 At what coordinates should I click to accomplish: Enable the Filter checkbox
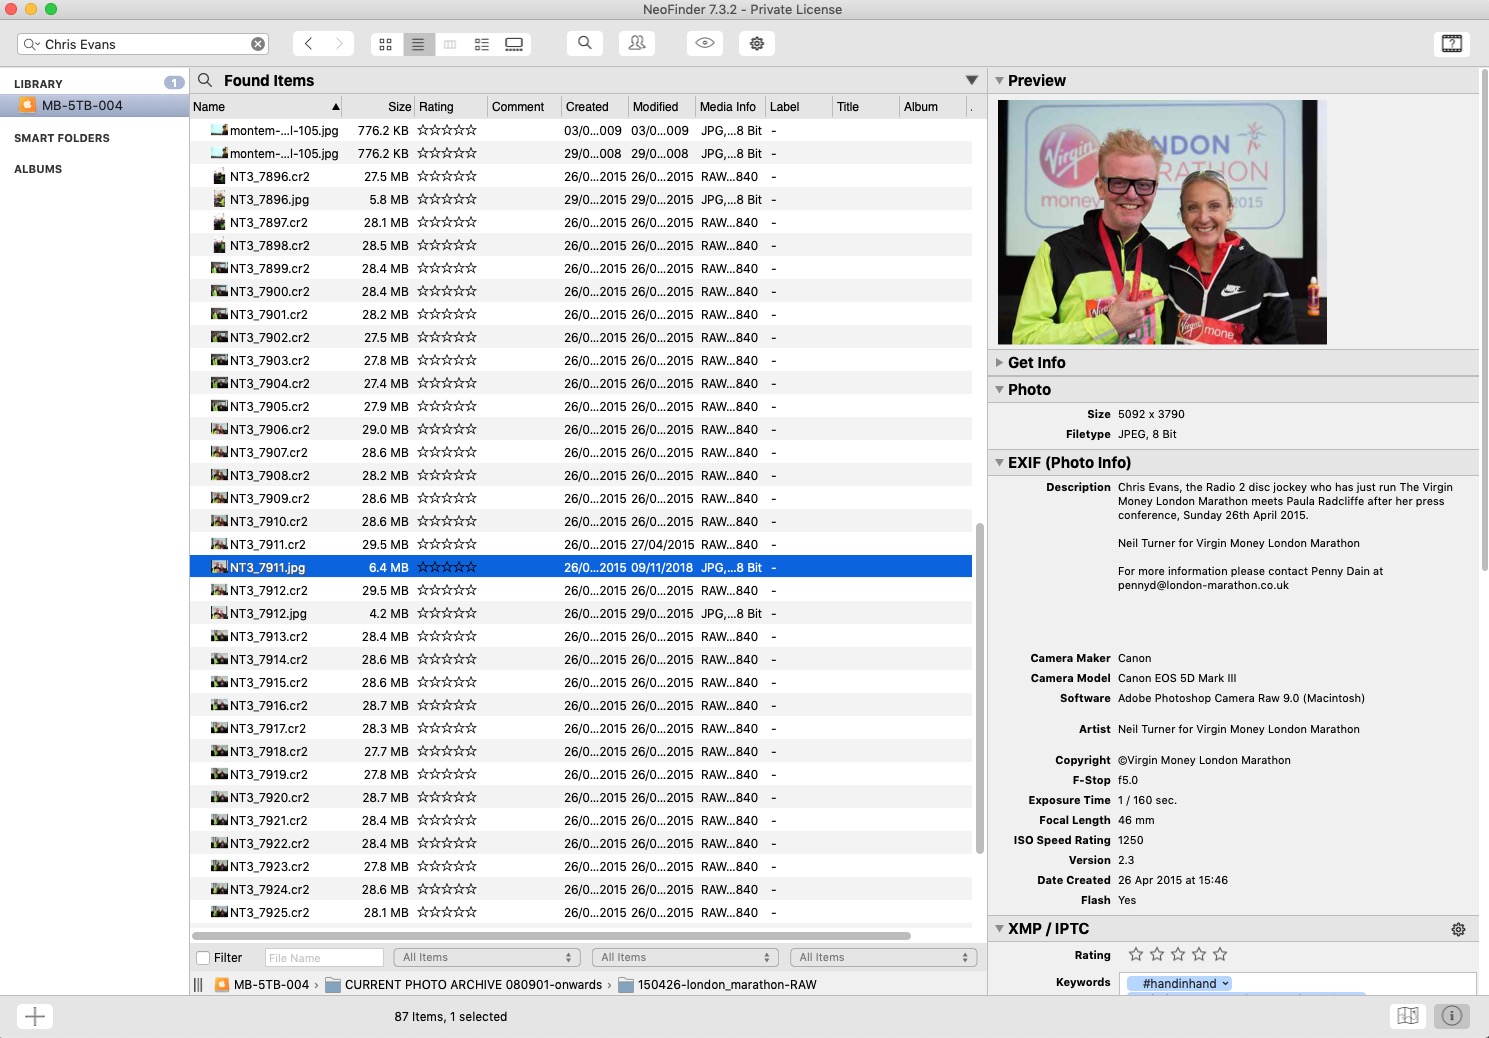(204, 958)
